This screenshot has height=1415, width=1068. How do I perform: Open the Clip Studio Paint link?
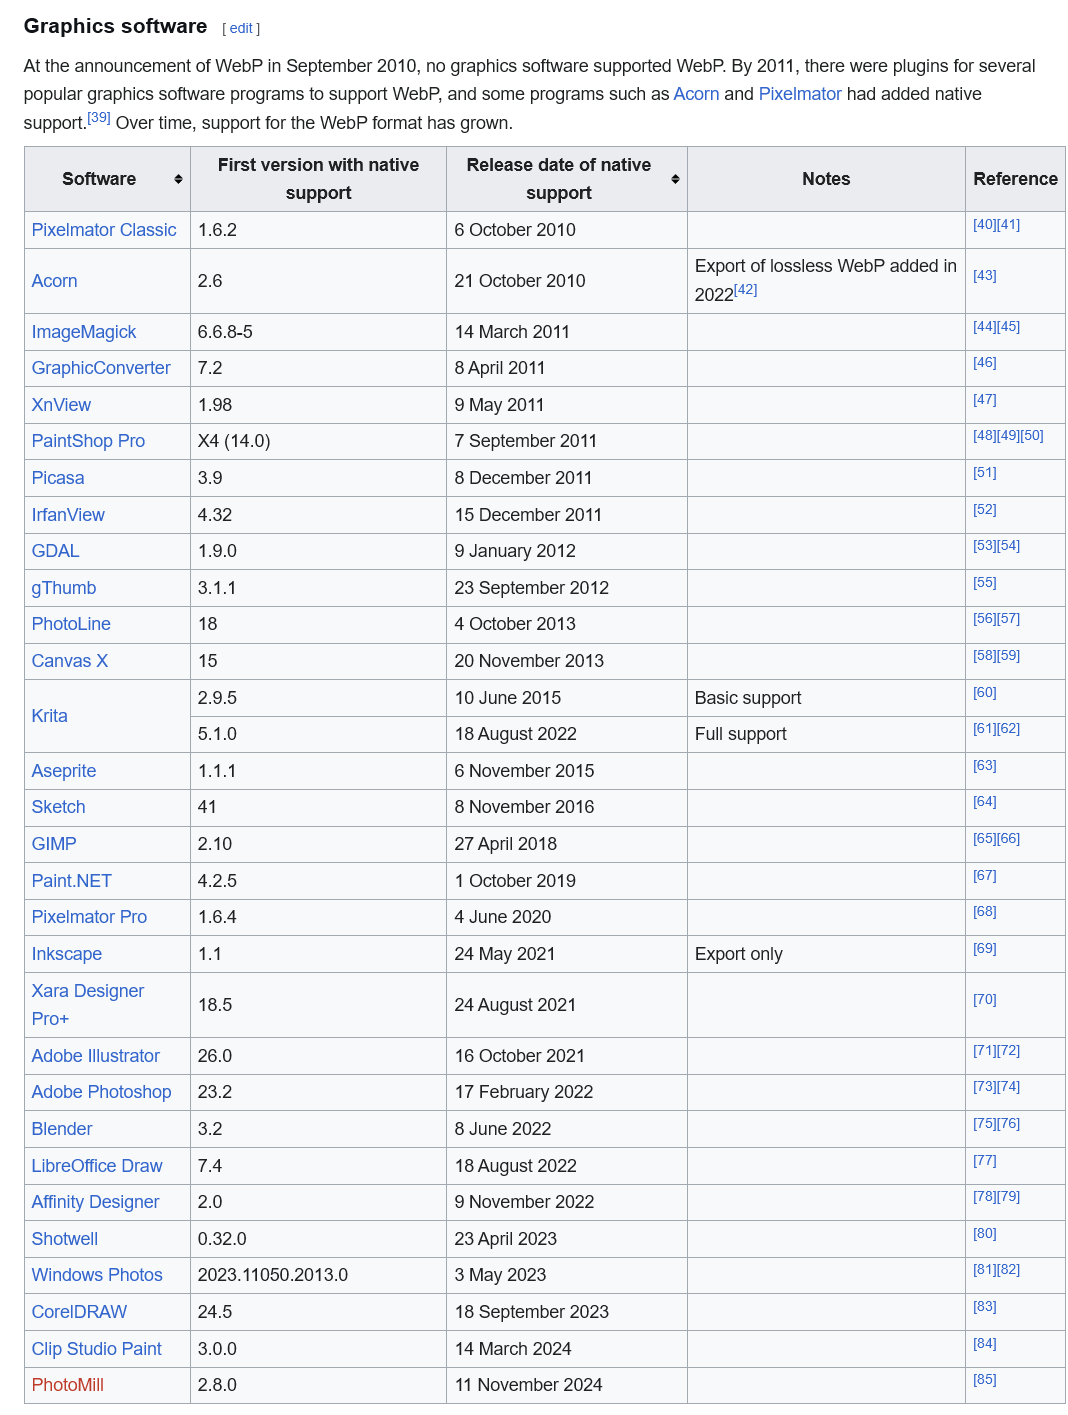tap(97, 1349)
